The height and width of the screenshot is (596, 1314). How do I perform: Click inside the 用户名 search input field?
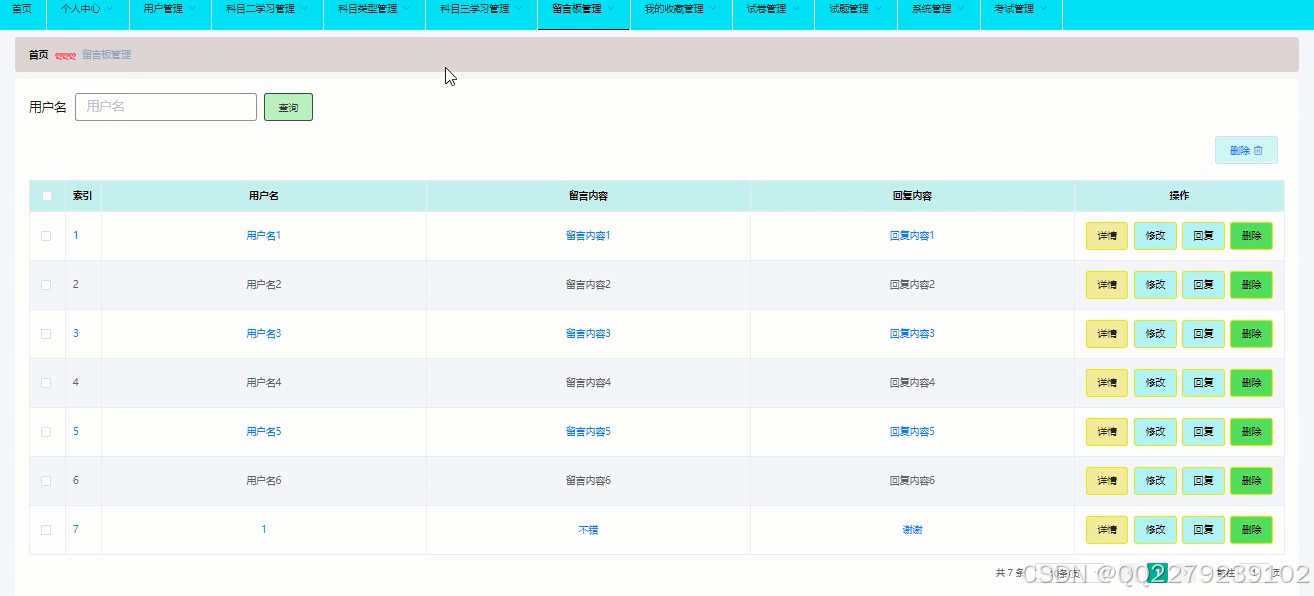[165, 106]
